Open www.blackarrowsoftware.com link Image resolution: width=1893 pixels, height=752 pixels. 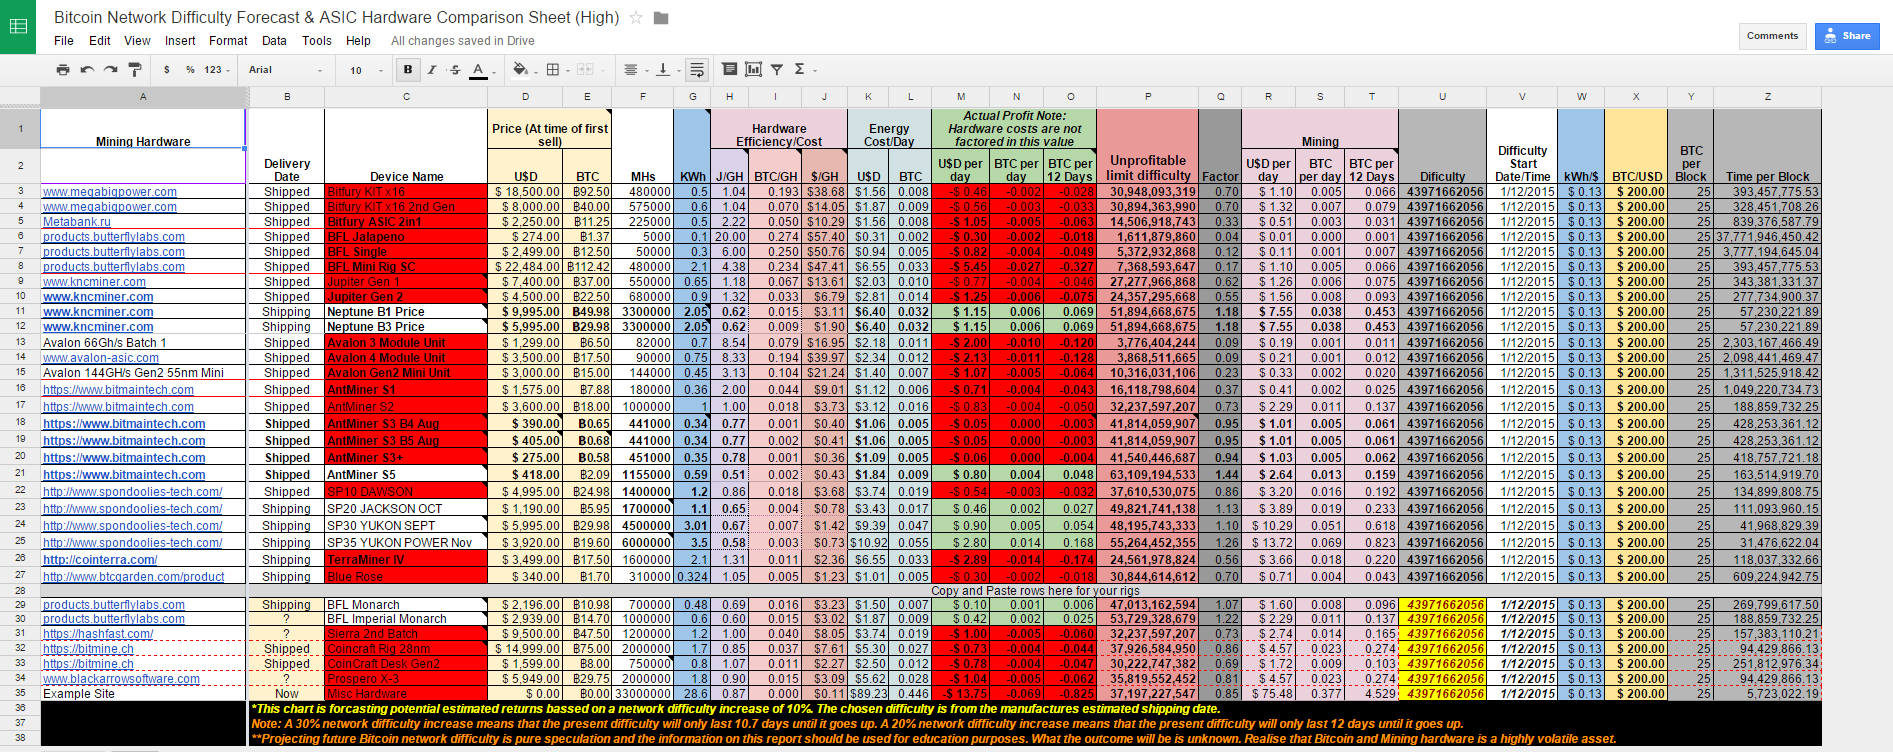121,679
